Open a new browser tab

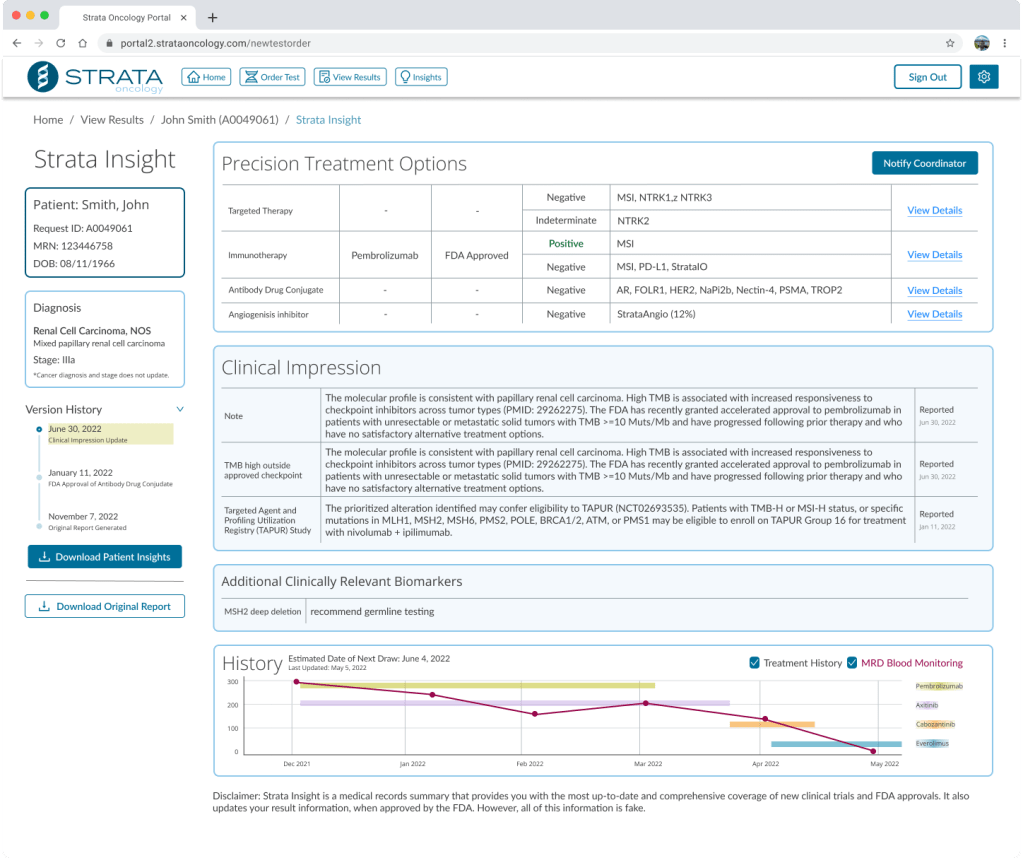coord(213,17)
